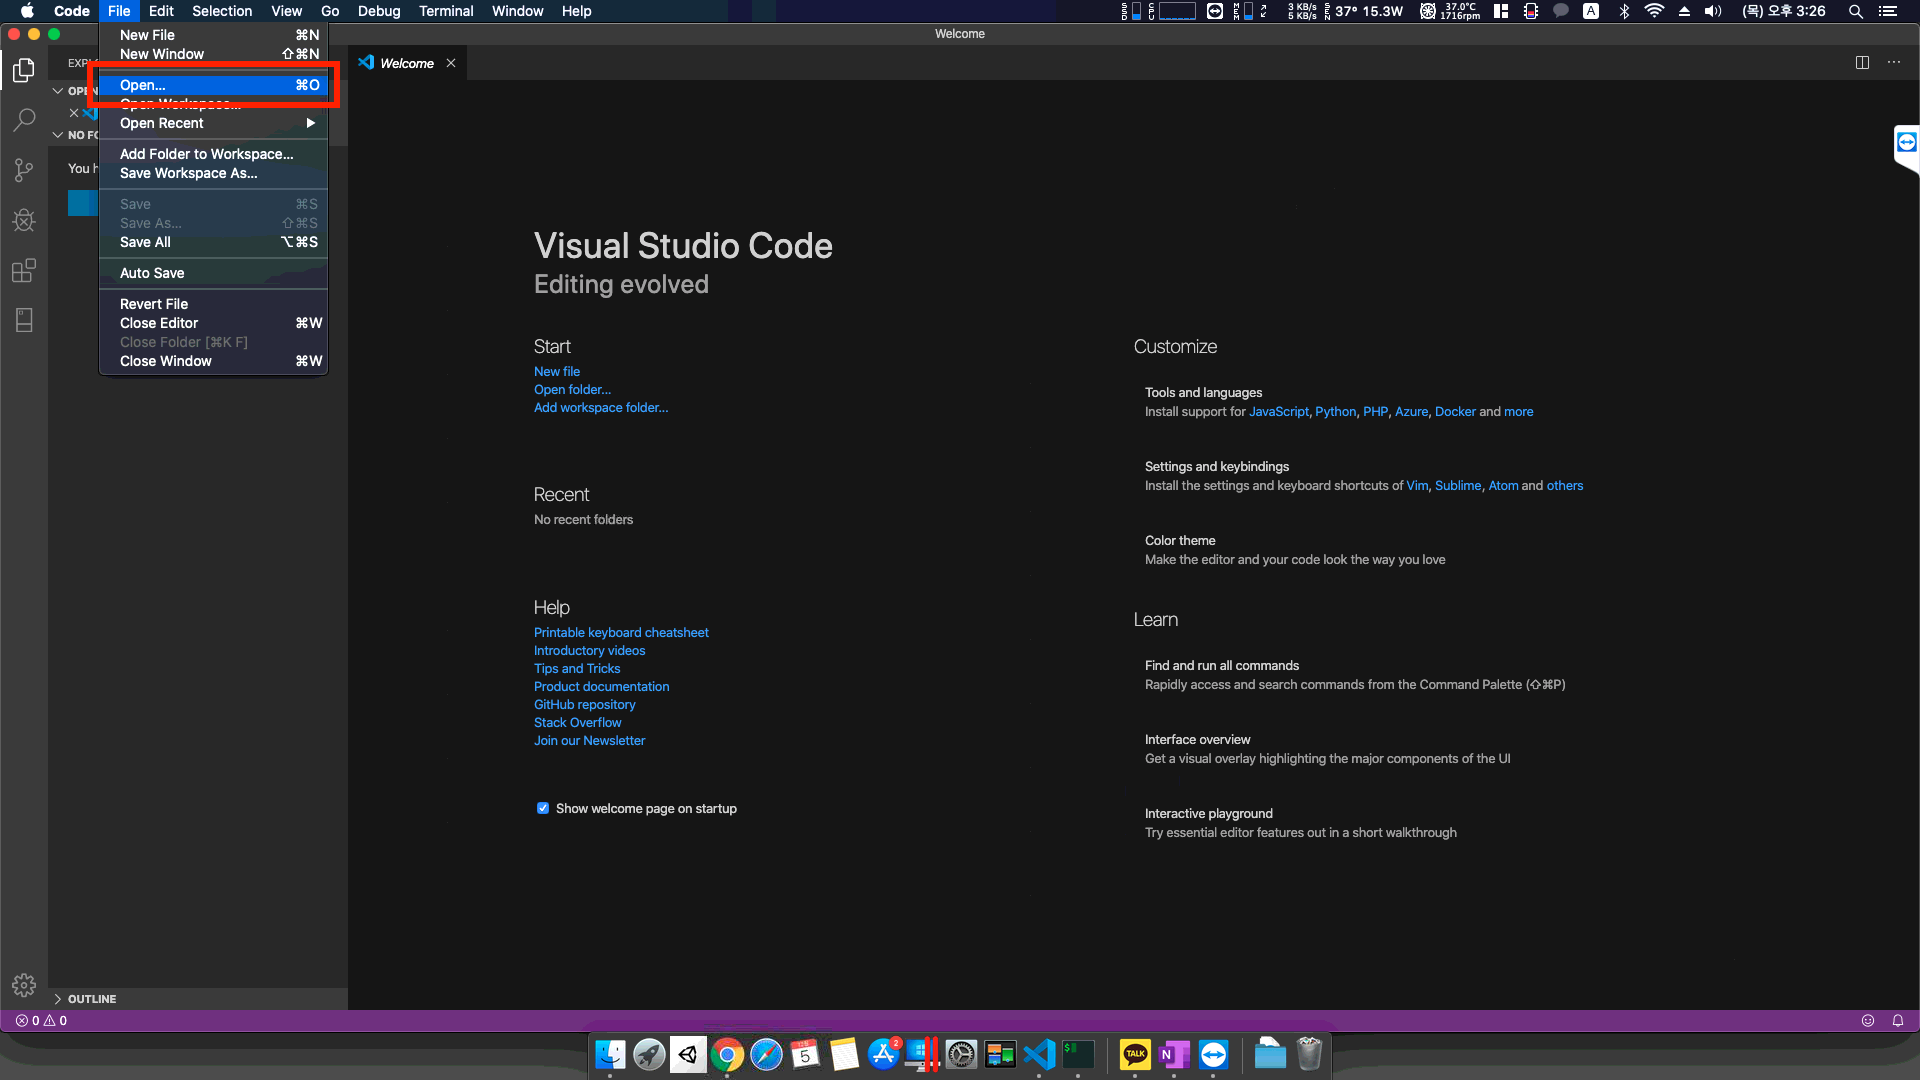Screen dimensions: 1920x1080
Task: Launch Google Chrome from the Dock
Action: pos(727,1054)
